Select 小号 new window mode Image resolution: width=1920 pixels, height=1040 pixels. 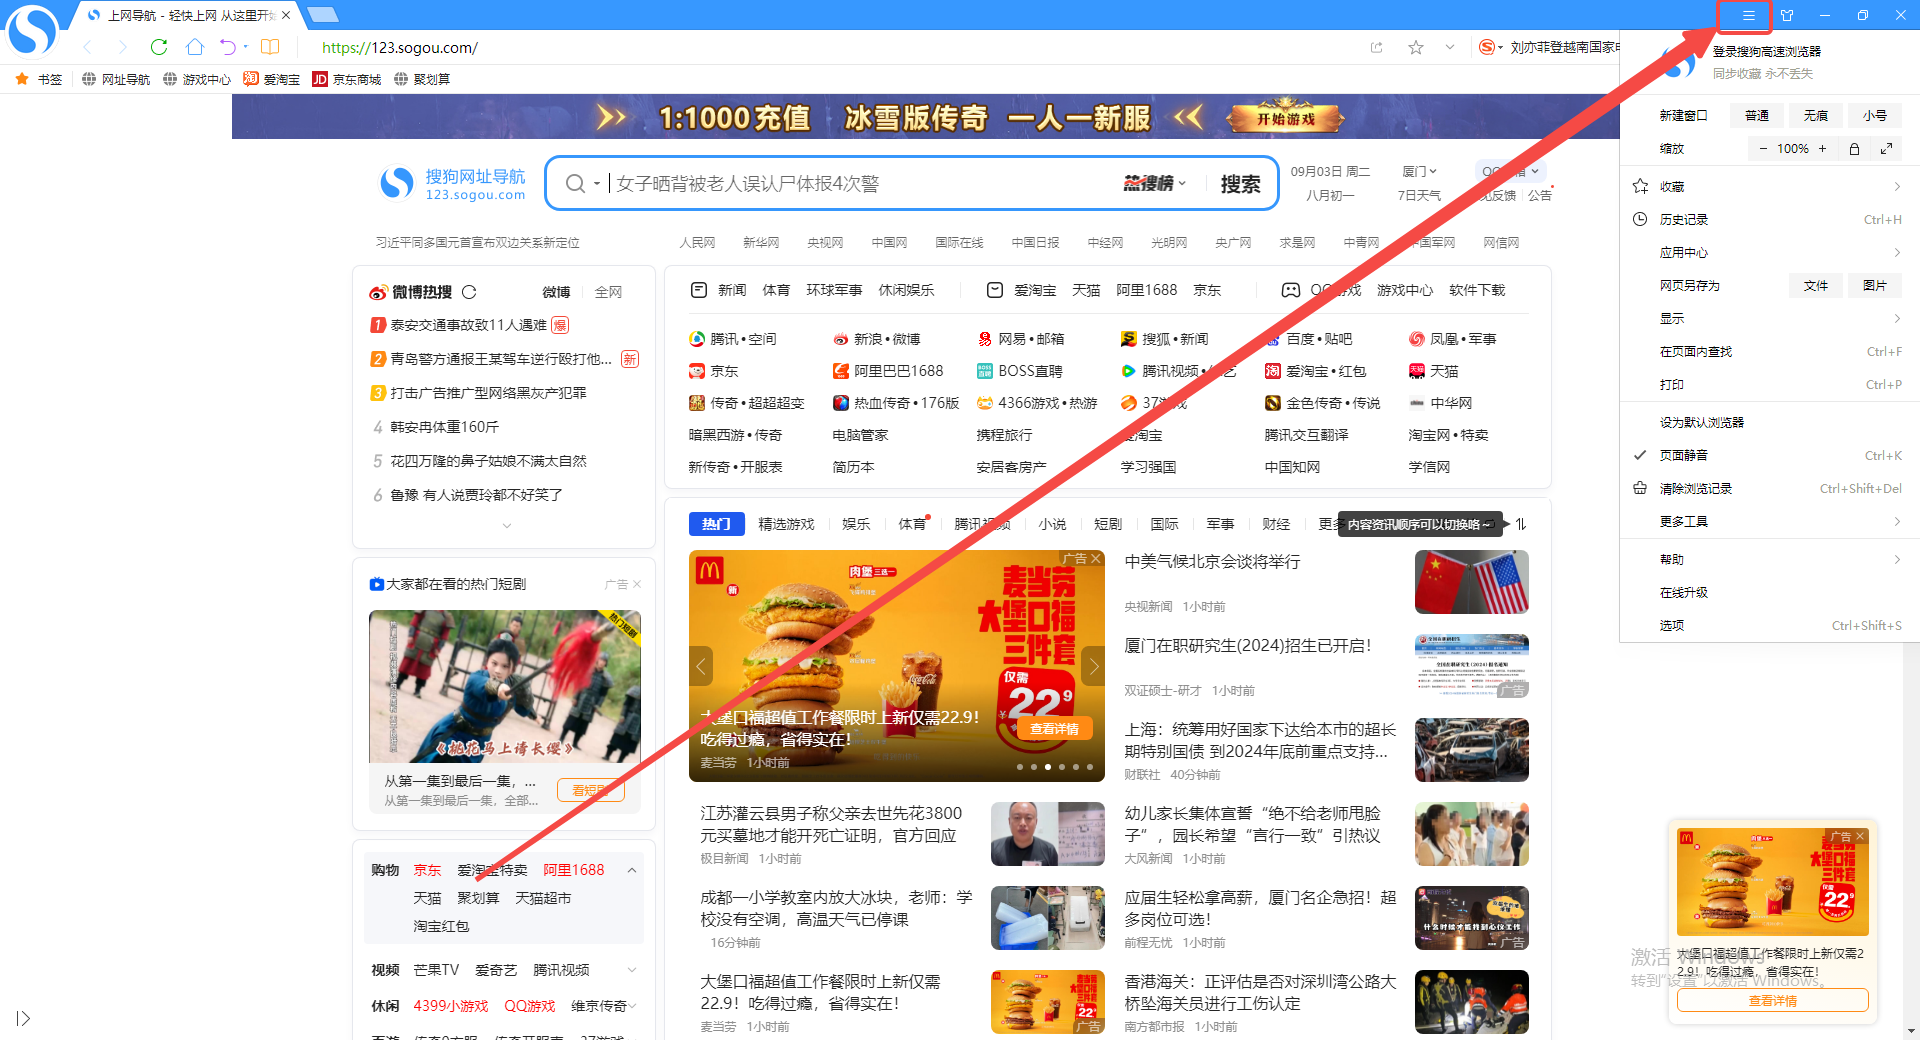1874,115
